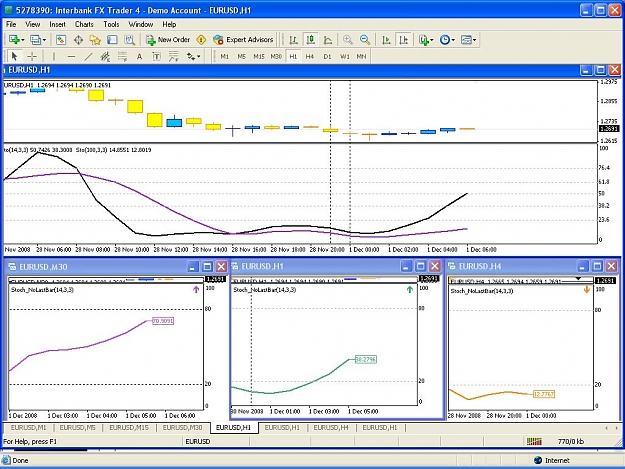Viewport: 625px width, 469px height.
Task: Click the connection status bars icon
Action: 534,441
